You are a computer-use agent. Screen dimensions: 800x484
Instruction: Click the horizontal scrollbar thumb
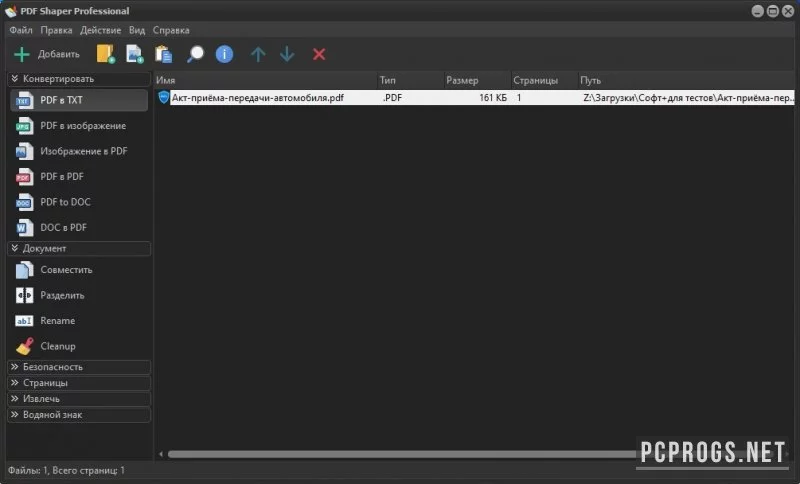[x=403, y=454]
